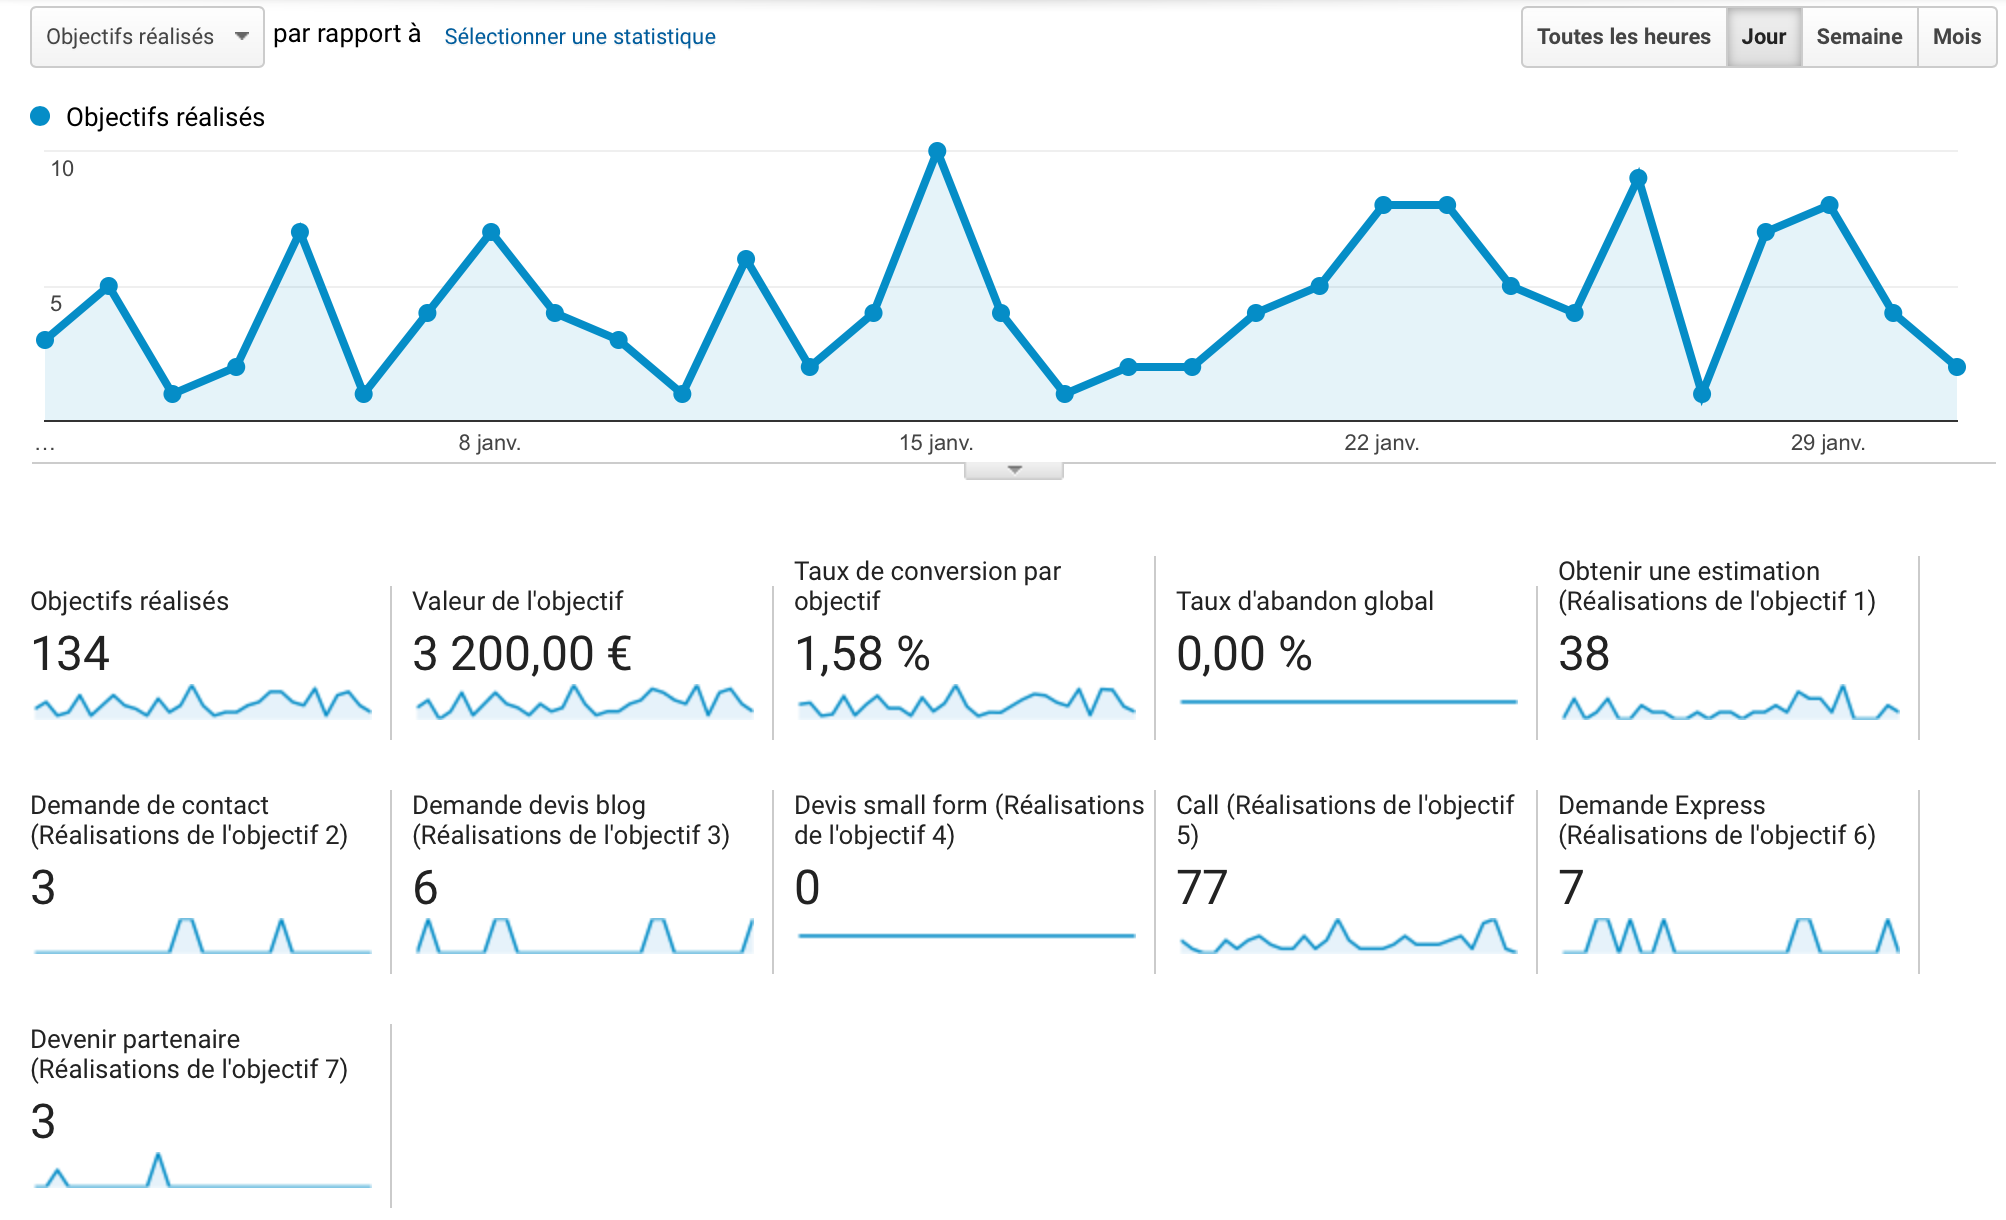Viewport: 2006px width, 1220px height.
Task: Open the Obtenir une estimation sparkline
Action: [1731, 702]
